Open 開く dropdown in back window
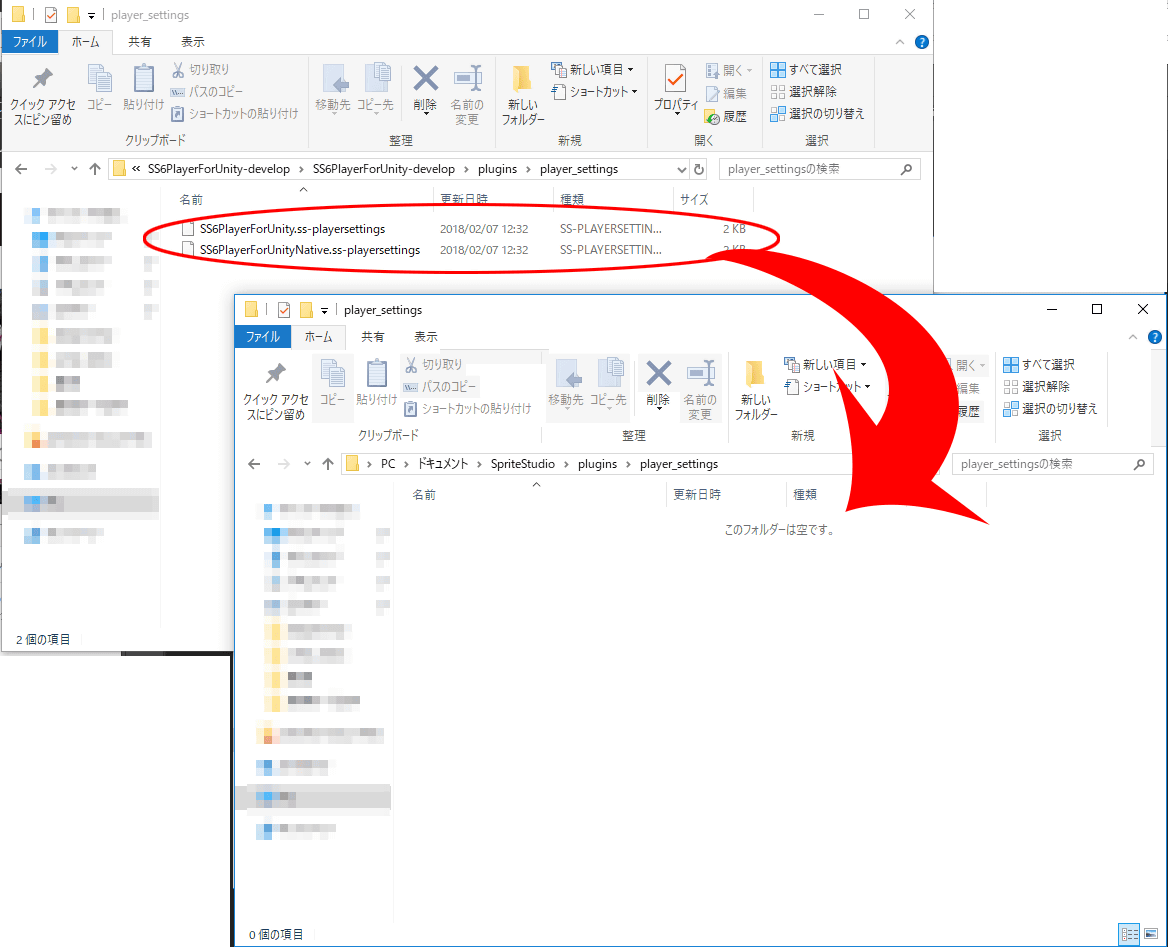The width and height of the screenshot is (1168, 947). click(x=729, y=70)
